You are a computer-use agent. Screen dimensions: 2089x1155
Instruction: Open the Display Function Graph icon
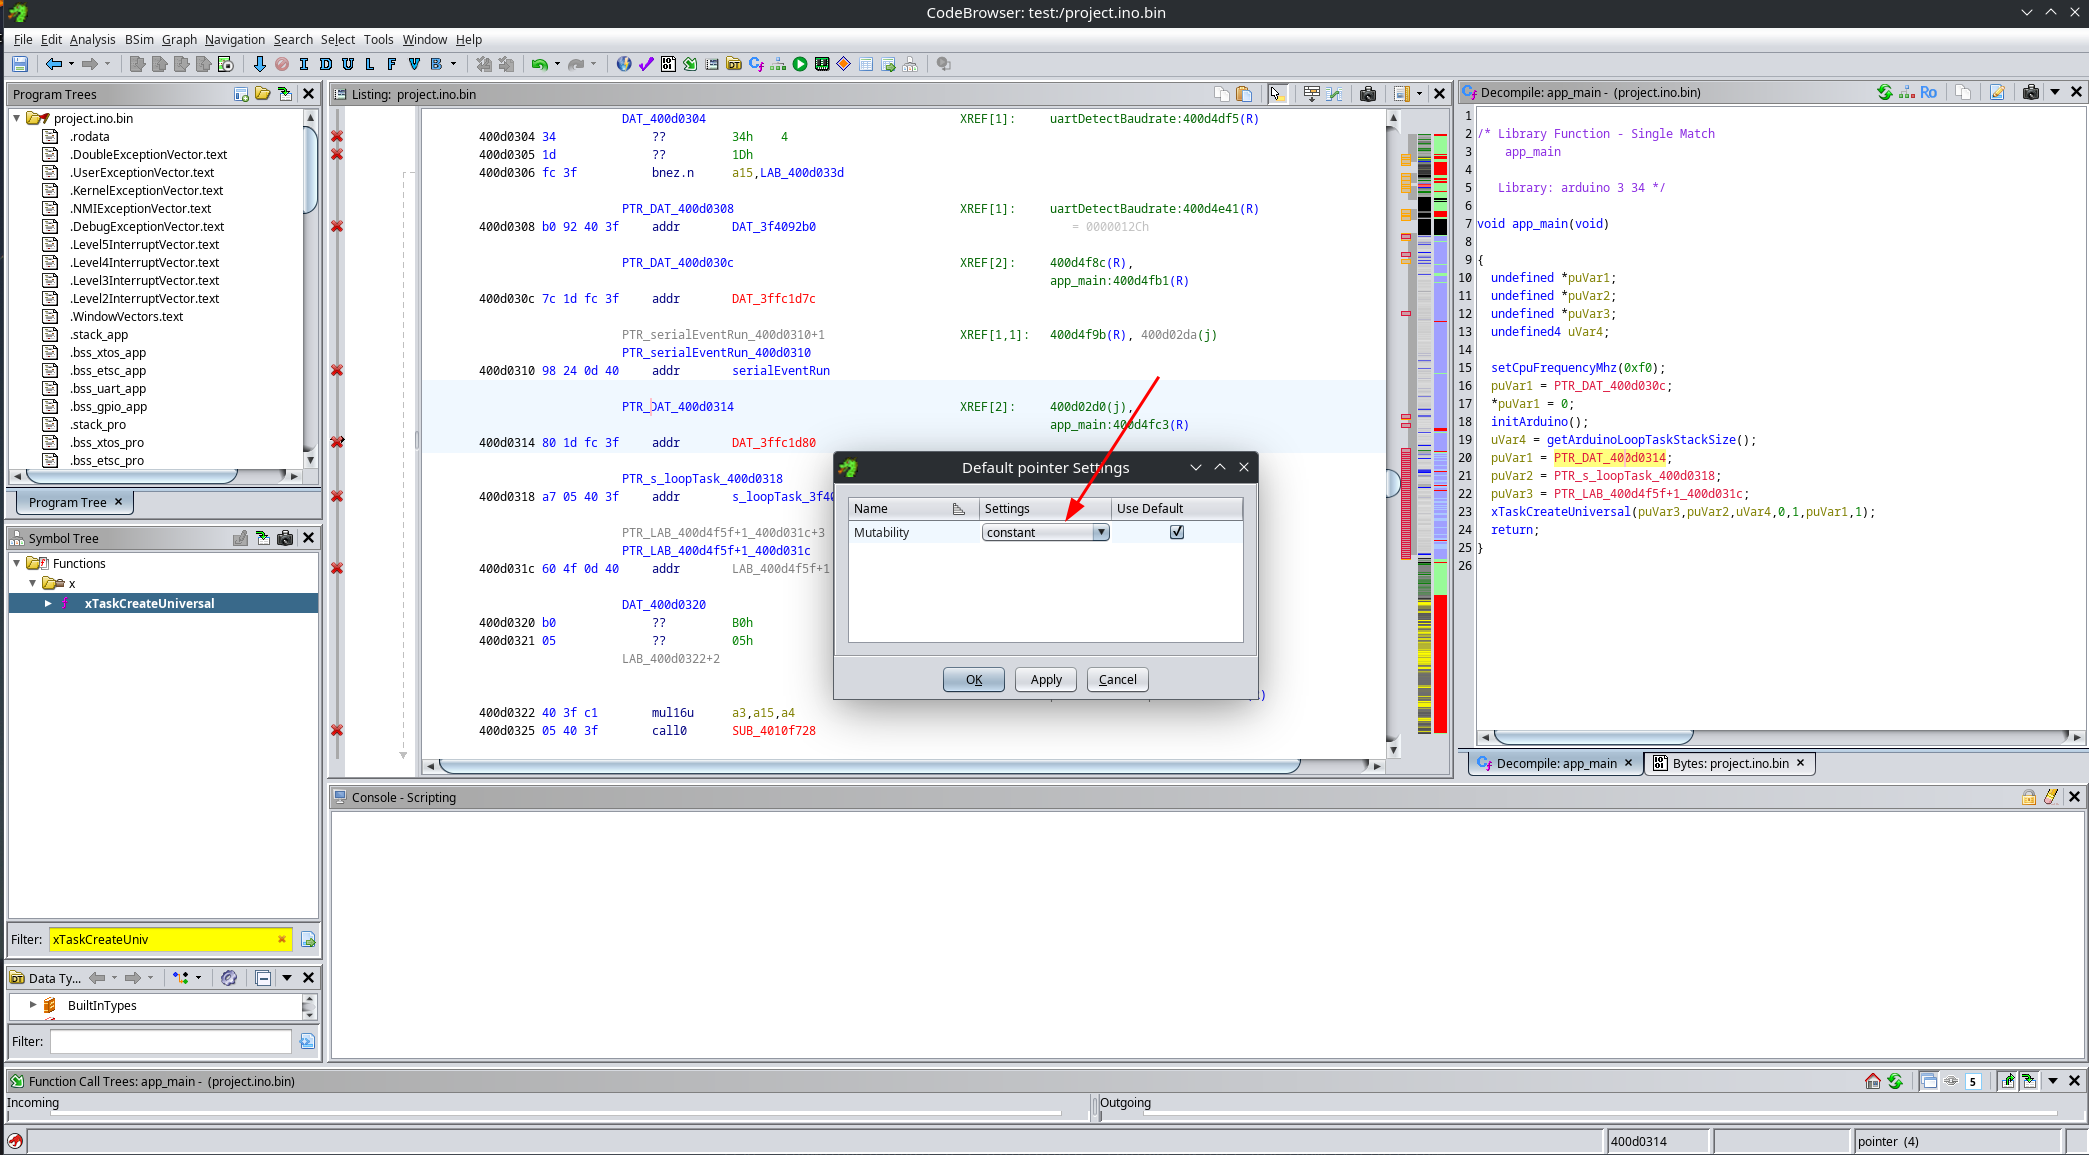point(778,64)
